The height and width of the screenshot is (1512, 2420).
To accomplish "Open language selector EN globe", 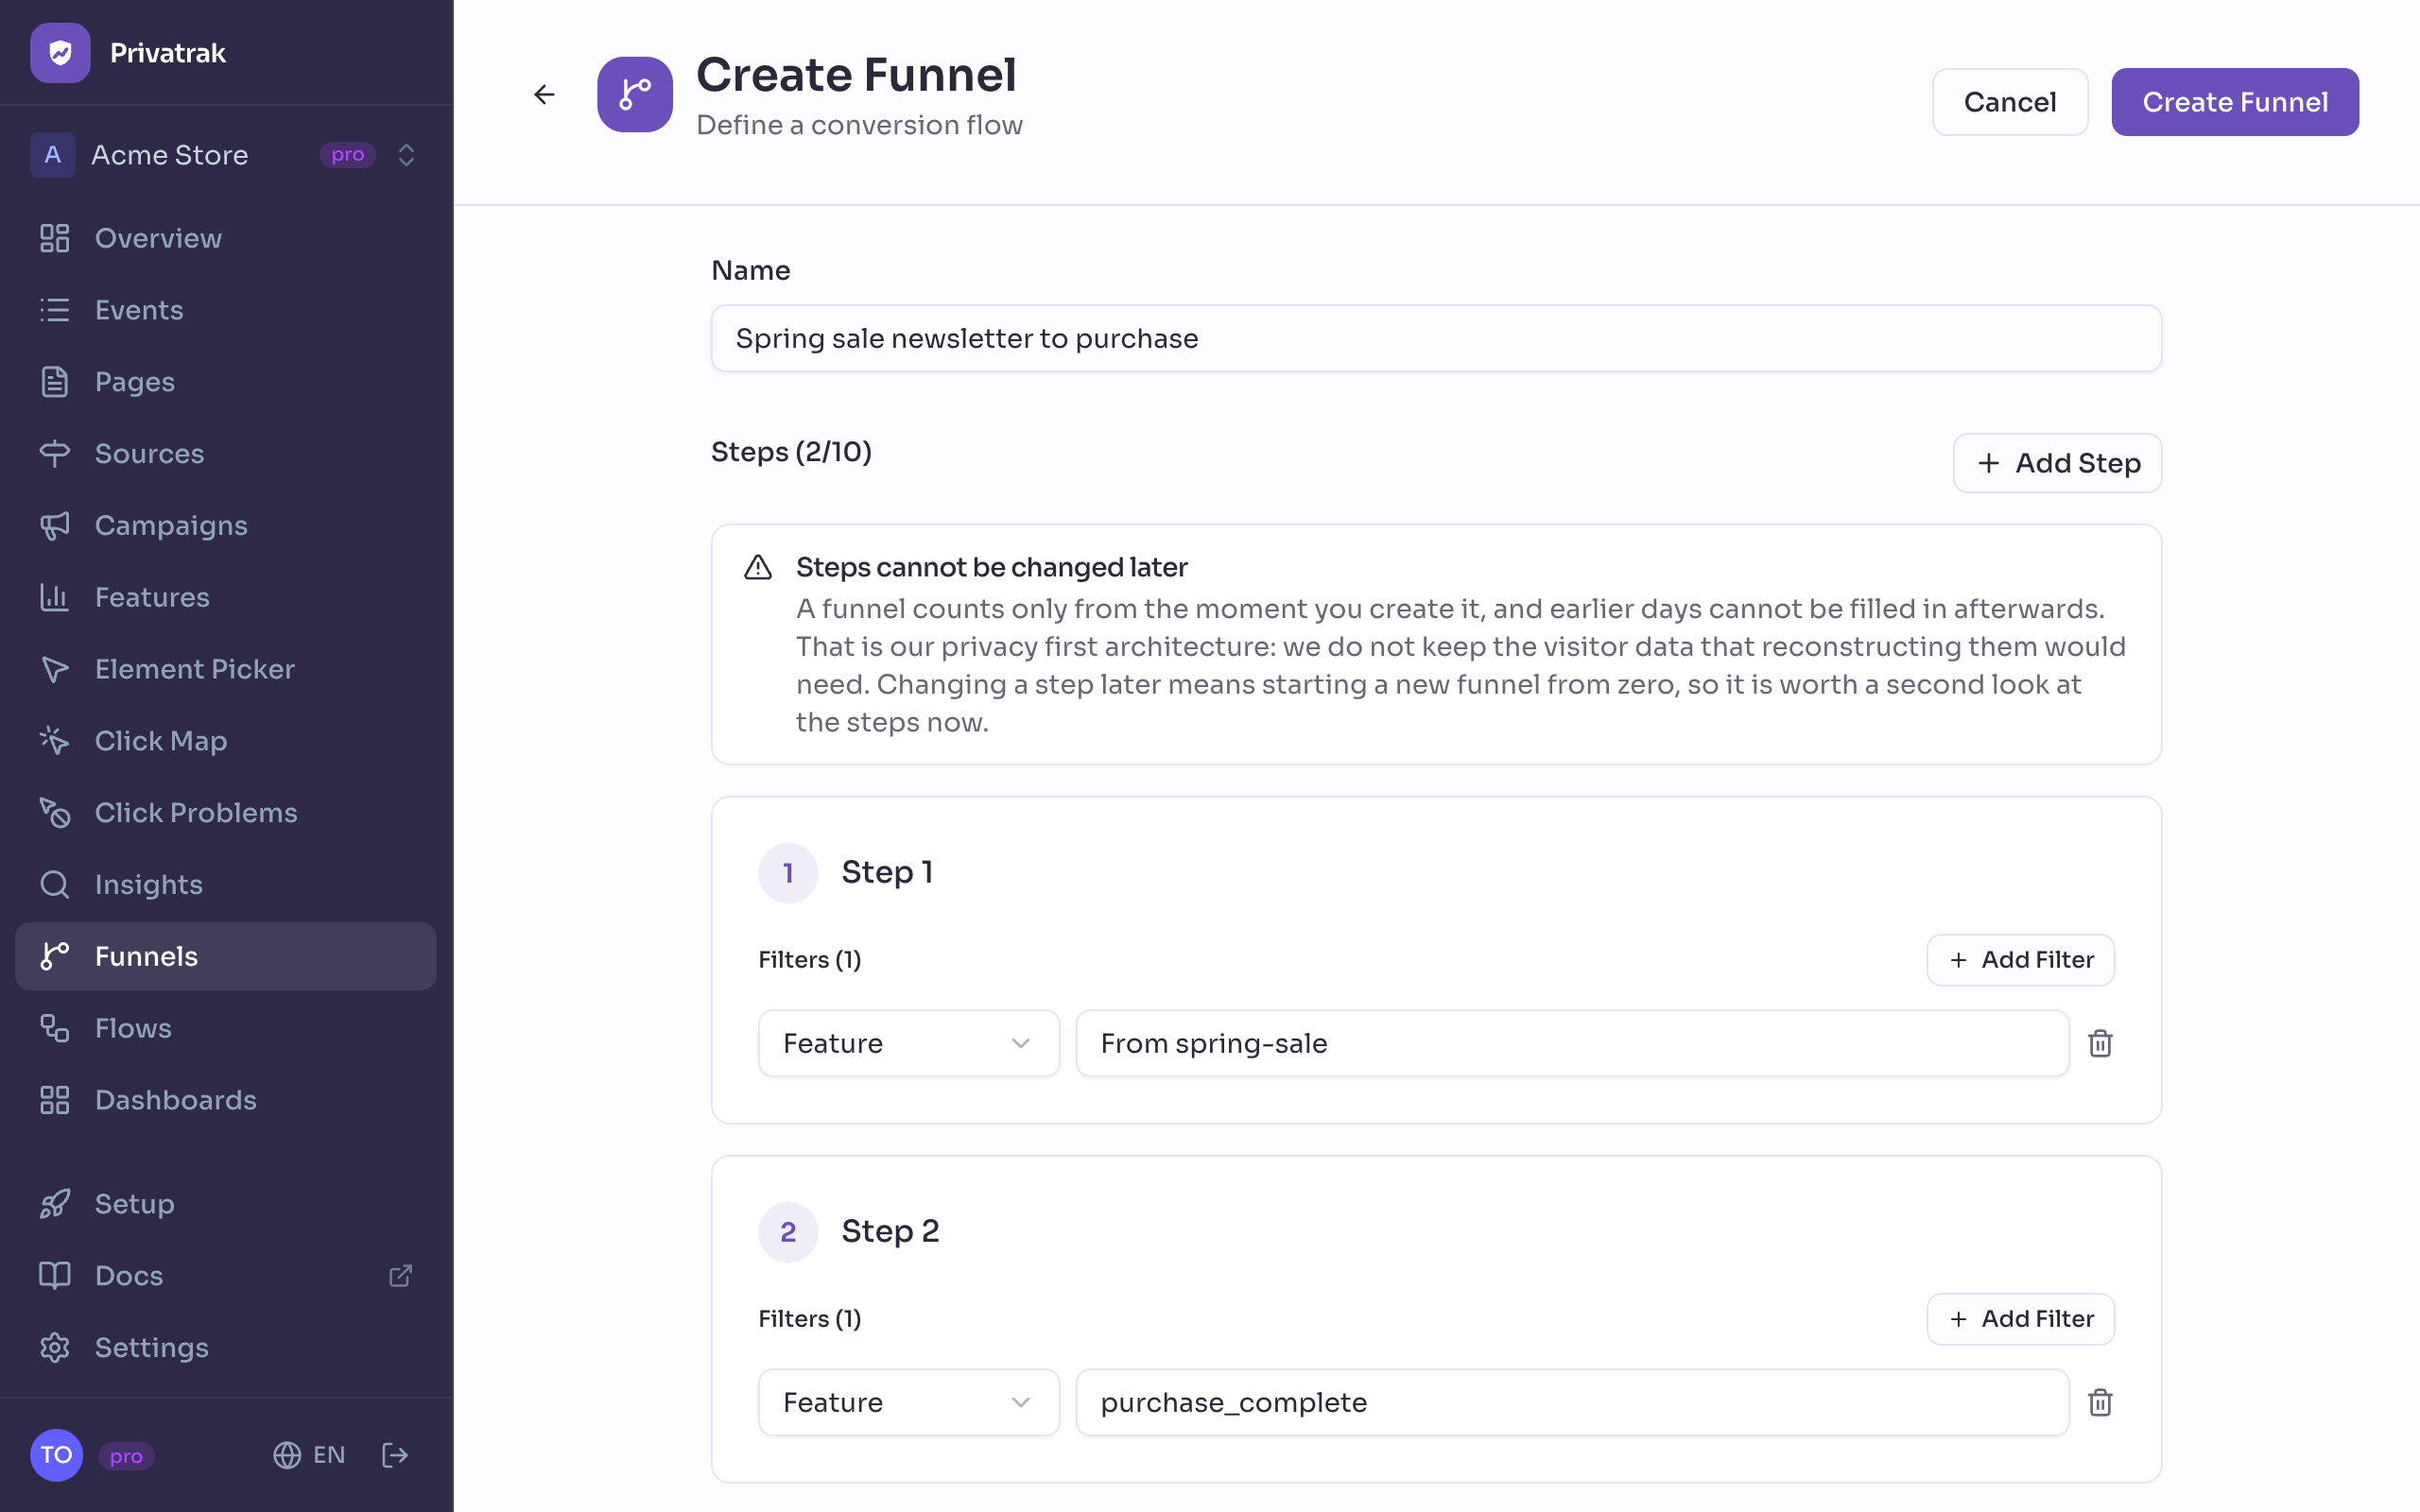I will click(309, 1455).
